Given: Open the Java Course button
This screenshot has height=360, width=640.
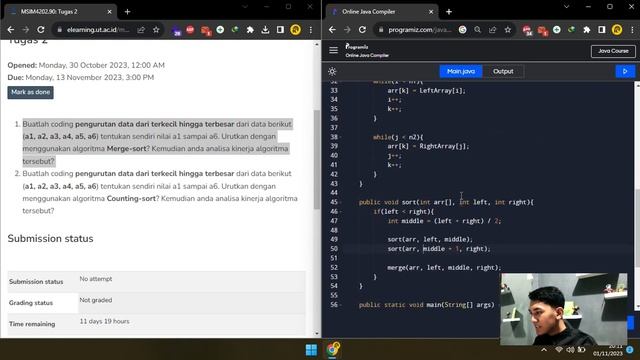Looking at the screenshot, I should pos(613,51).
